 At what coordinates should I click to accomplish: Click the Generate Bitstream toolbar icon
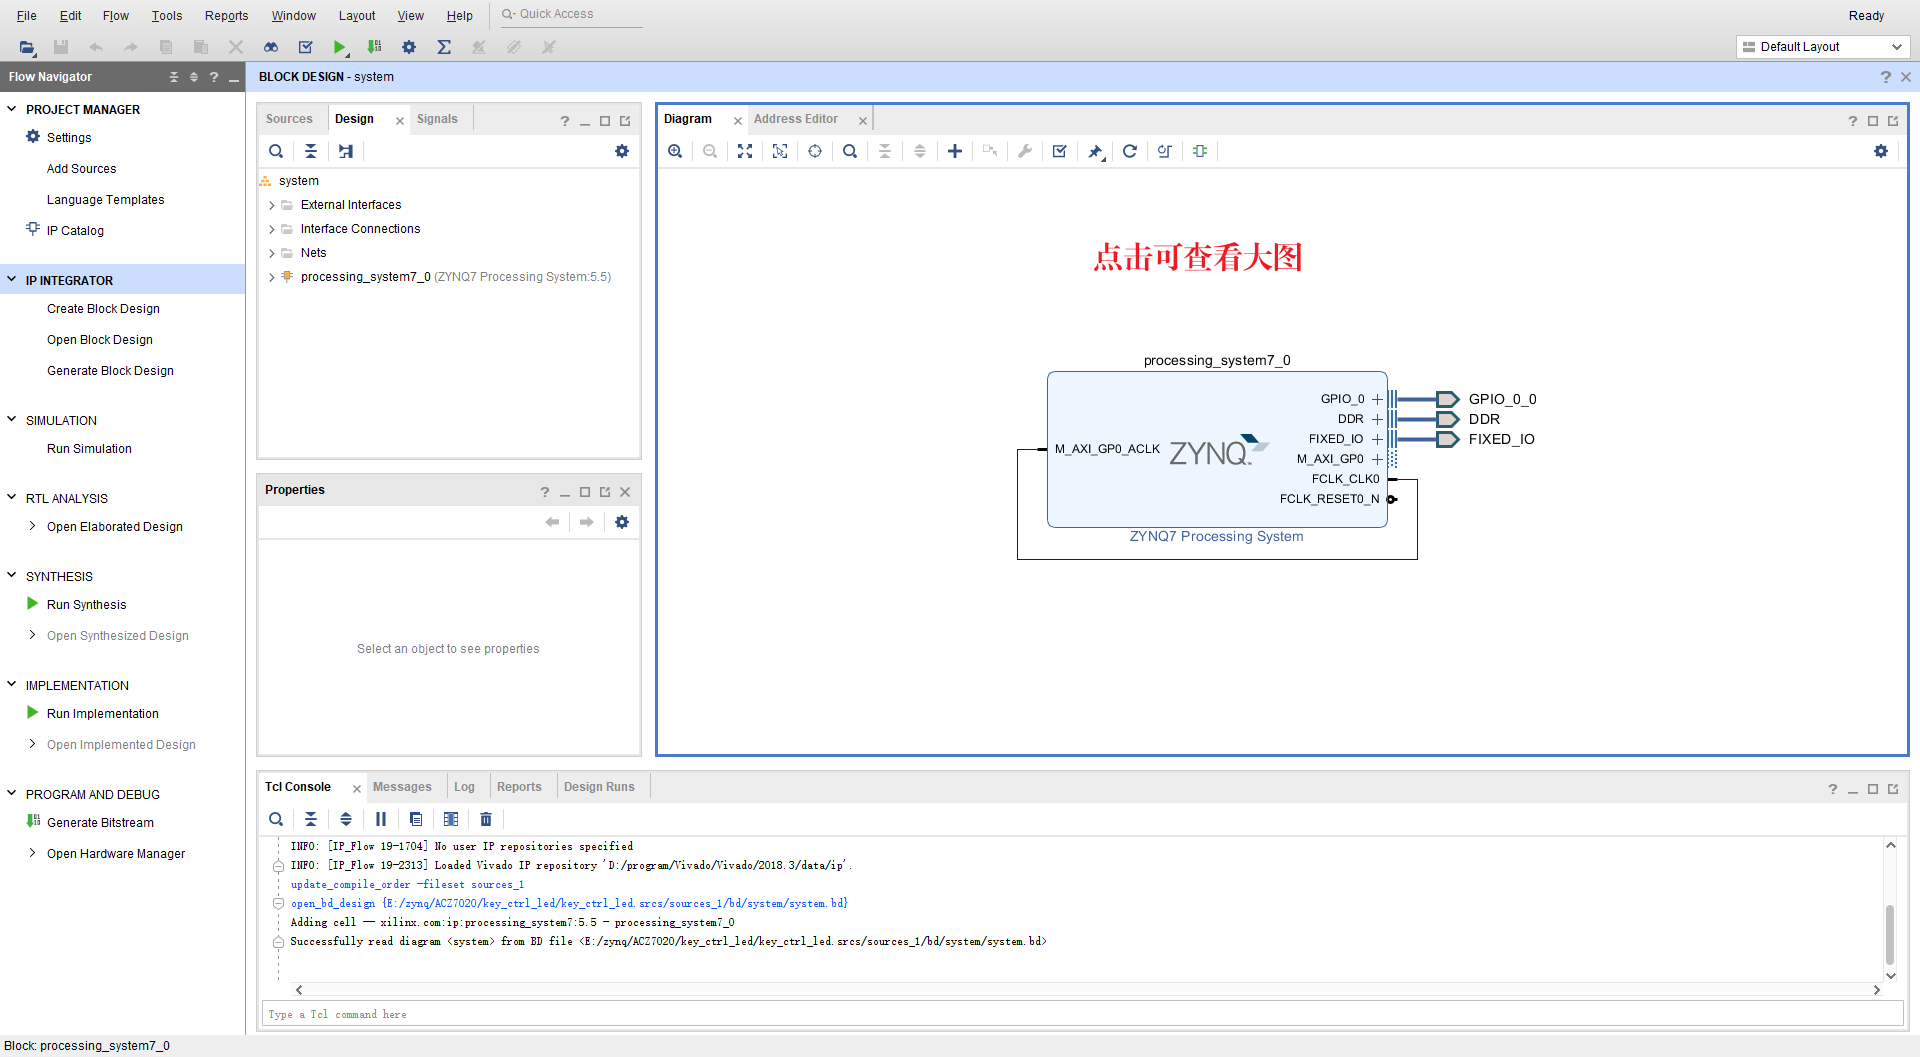pyautogui.click(x=374, y=47)
